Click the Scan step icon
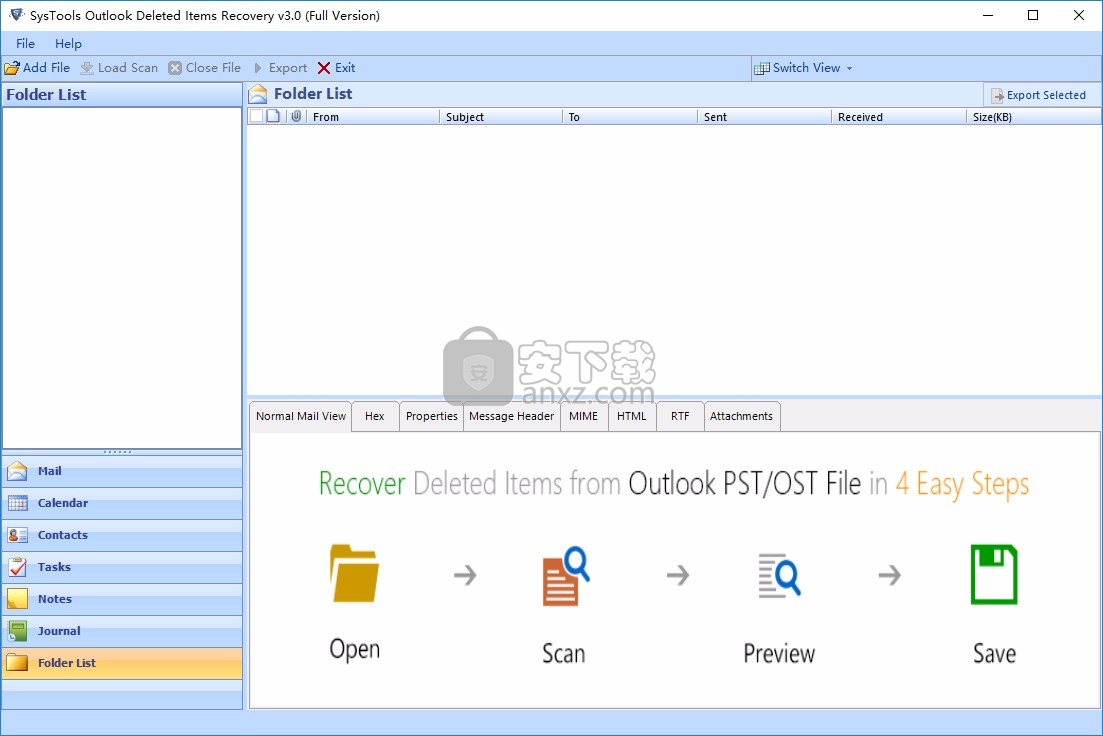This screenshot has height=736, width=1103. [566, 576]
